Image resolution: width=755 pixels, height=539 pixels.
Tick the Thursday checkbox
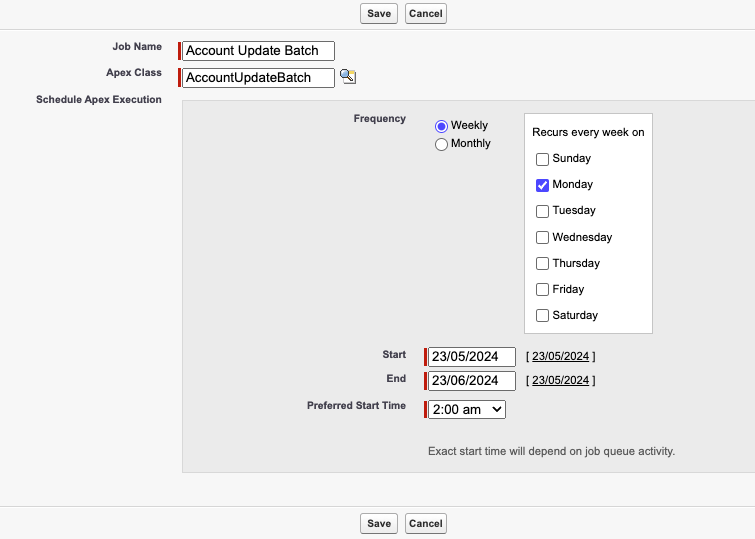(542, 263)
